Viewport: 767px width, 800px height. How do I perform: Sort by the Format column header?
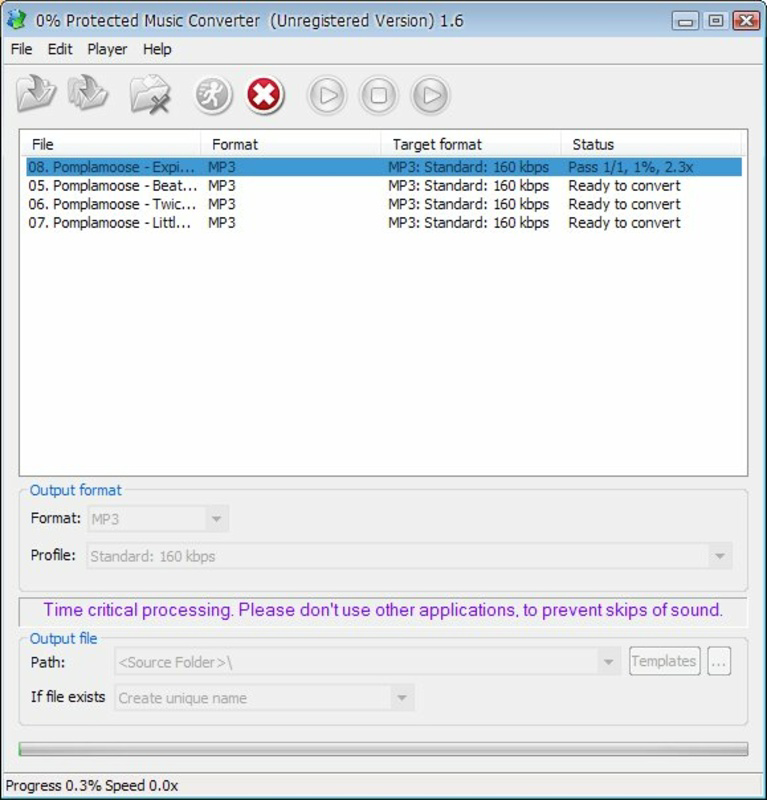coord(290,144)
